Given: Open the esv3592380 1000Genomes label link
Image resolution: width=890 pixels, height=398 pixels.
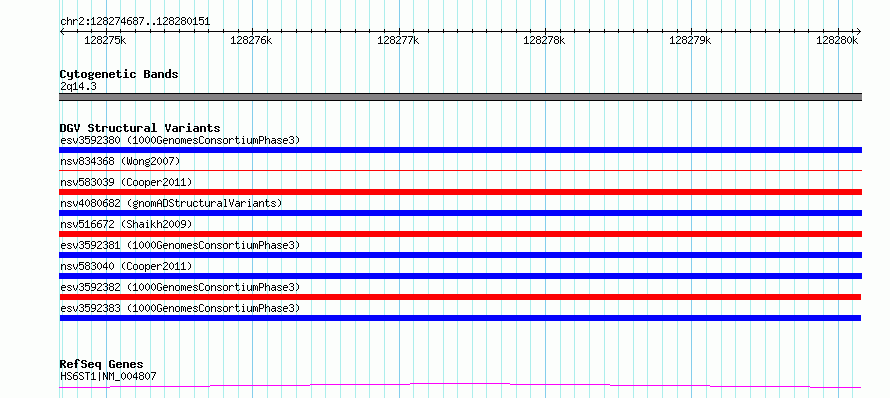Looking at the screenshot, I should [180, 140].
